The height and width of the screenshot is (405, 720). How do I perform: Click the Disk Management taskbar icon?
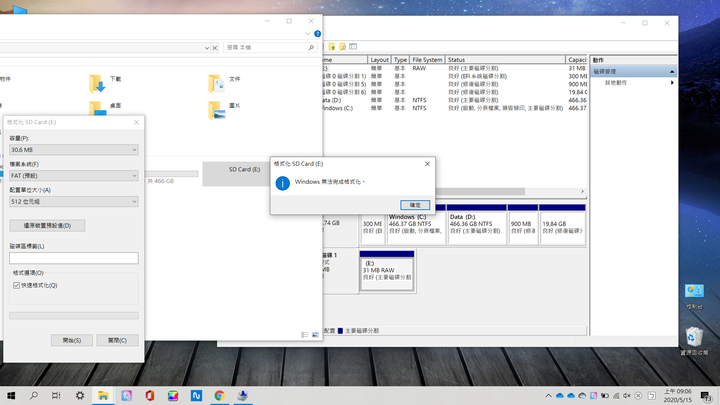pos(243,395)
